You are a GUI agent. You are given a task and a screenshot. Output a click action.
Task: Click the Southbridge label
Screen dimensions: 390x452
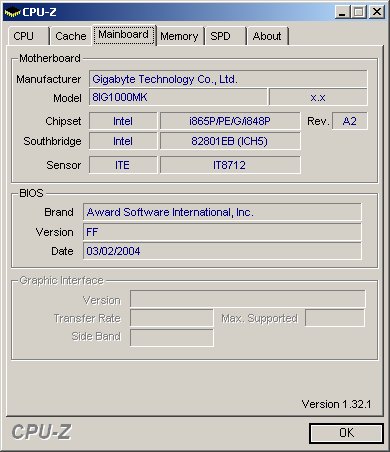(52, 141)
